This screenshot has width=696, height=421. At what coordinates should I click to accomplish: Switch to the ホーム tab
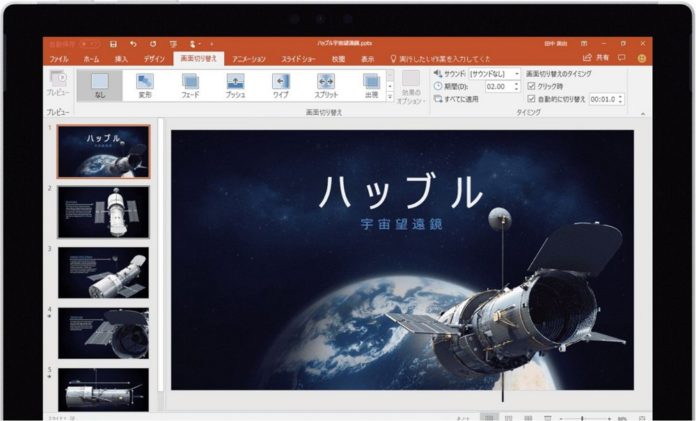91,59
